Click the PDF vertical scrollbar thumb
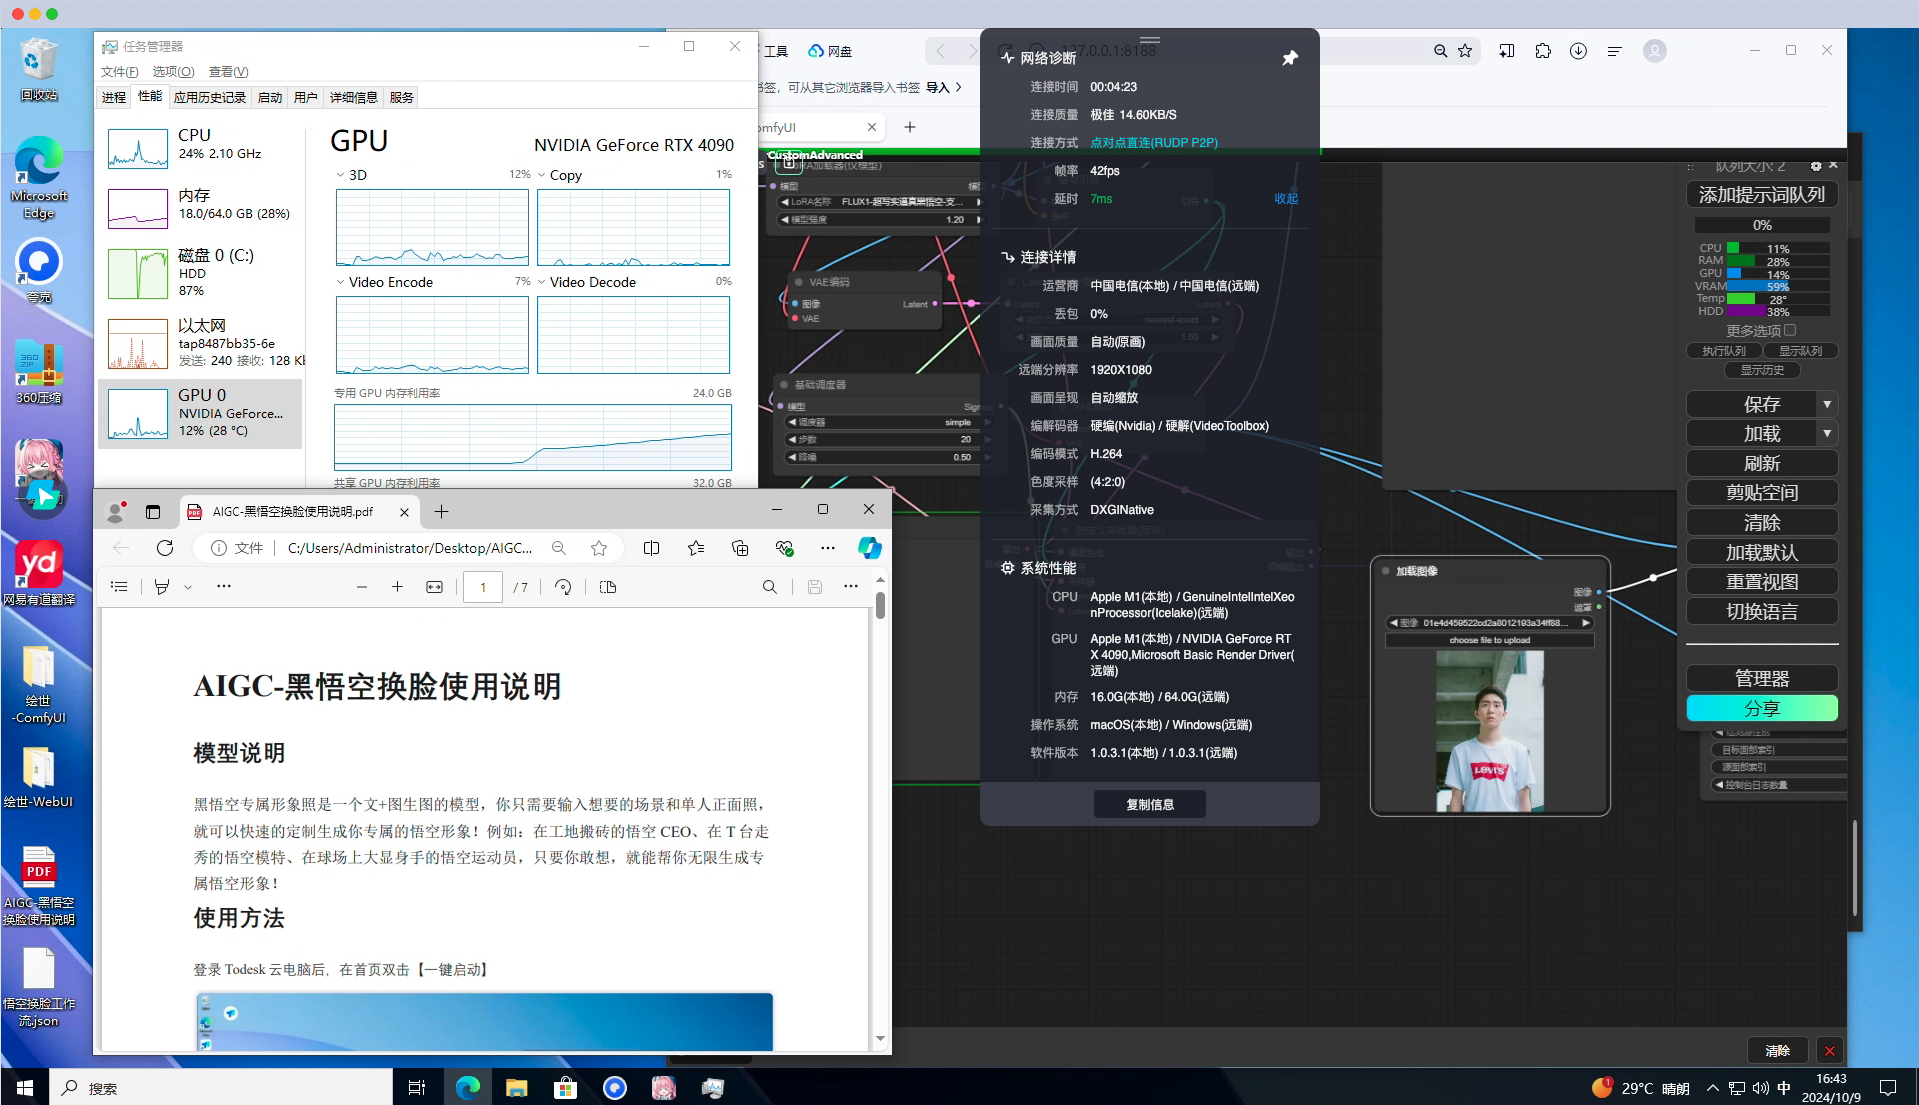Screen dimensions: 1919x1105 [x=880, y=604]
